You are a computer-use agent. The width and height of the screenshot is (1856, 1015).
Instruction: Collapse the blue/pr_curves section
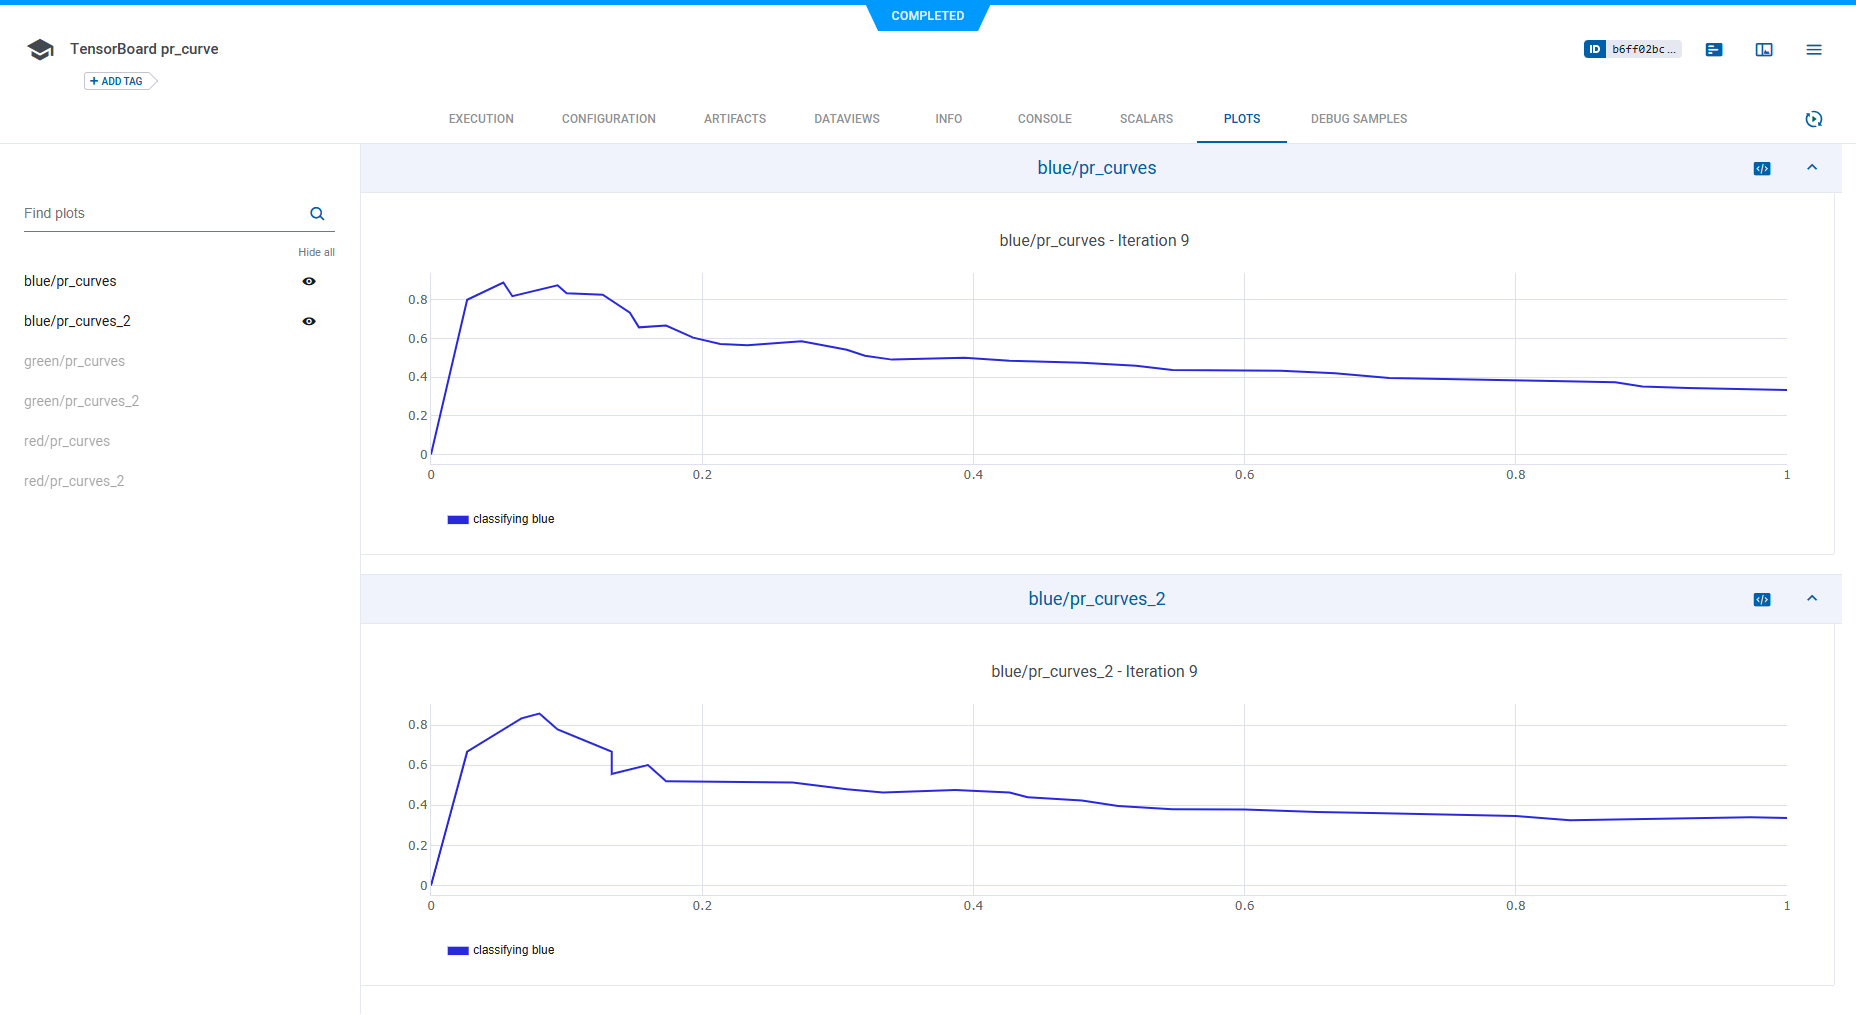(1812, 168)
